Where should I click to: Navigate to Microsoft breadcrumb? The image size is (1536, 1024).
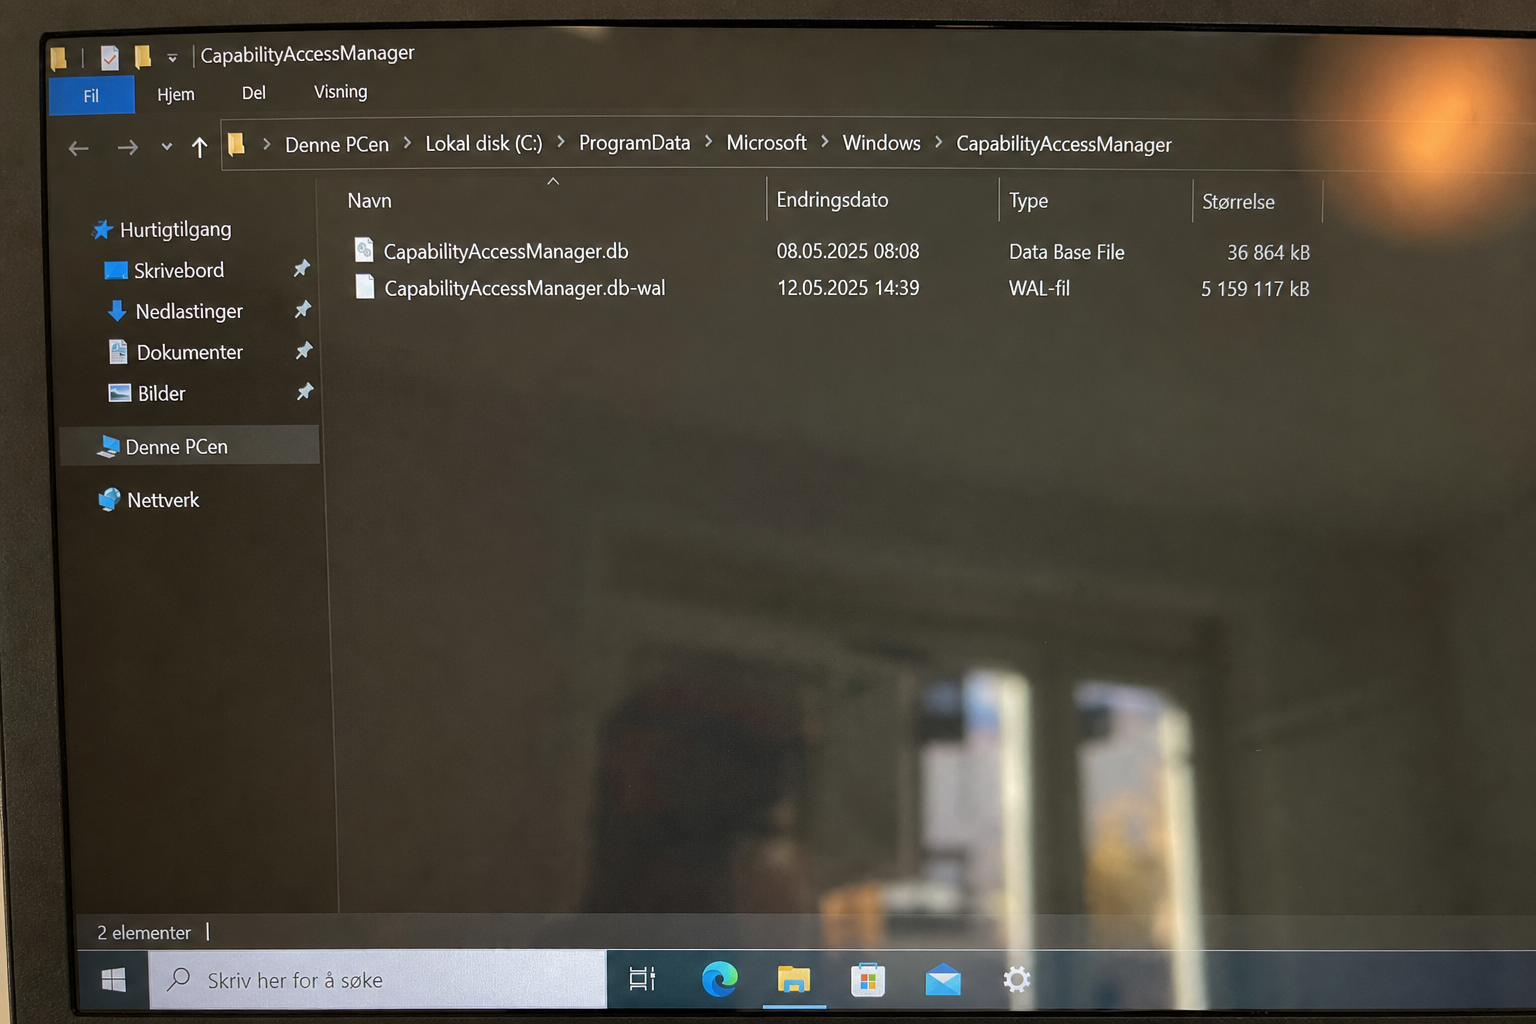click(766, 143)
